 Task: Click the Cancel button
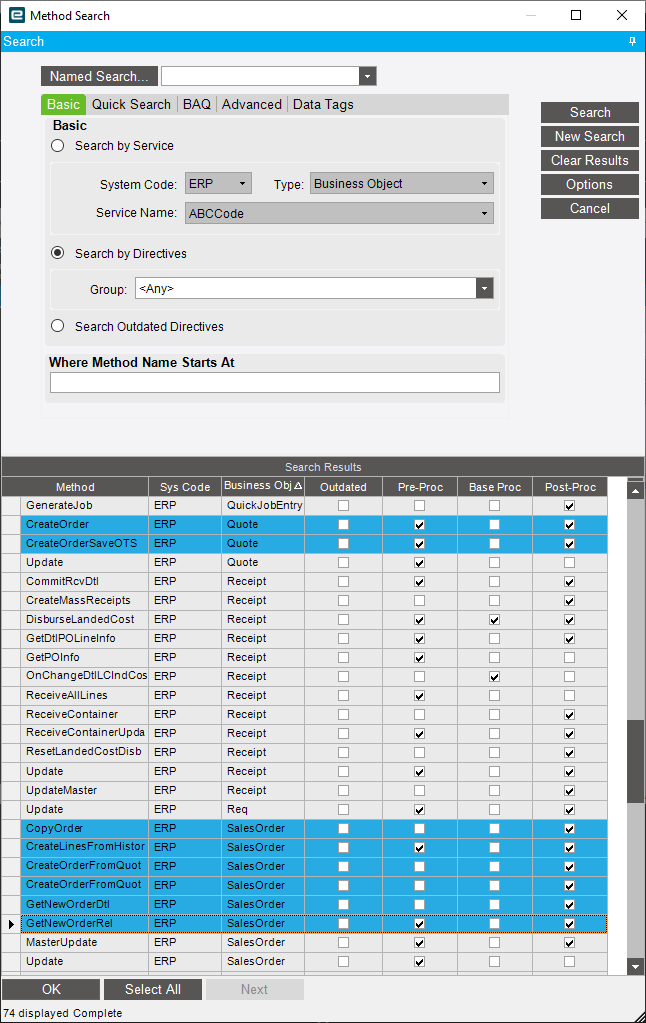[590, 208]
